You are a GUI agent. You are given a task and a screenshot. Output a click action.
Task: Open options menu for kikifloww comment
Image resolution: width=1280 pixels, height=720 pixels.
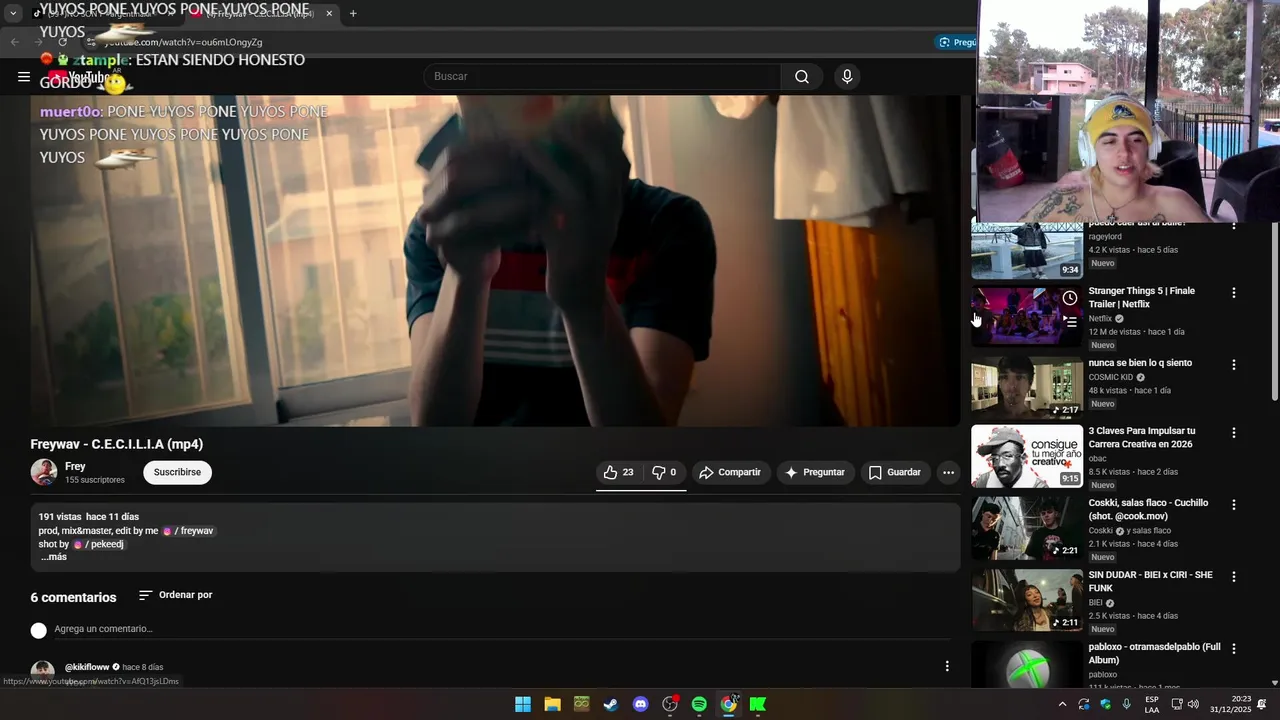pyautogui.click(x=947, y=666)
